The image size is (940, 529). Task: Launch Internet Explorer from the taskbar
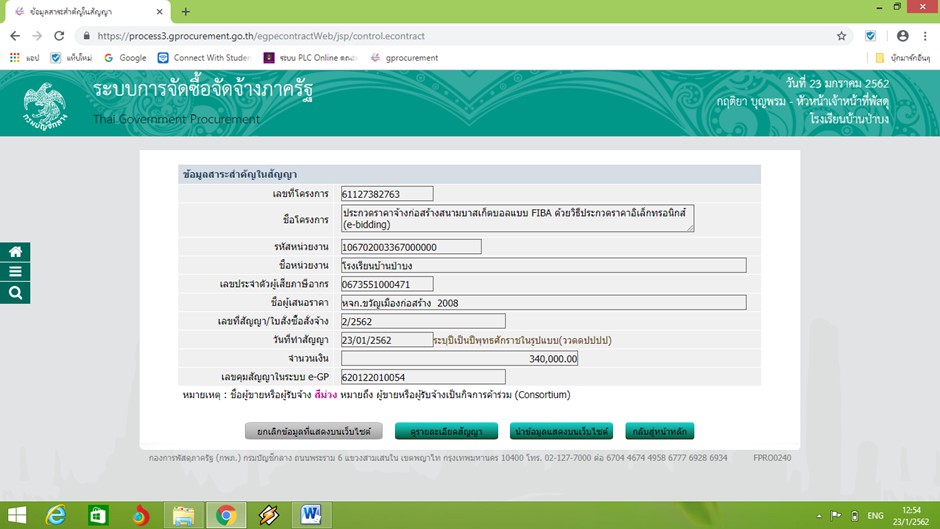[56, 515]
